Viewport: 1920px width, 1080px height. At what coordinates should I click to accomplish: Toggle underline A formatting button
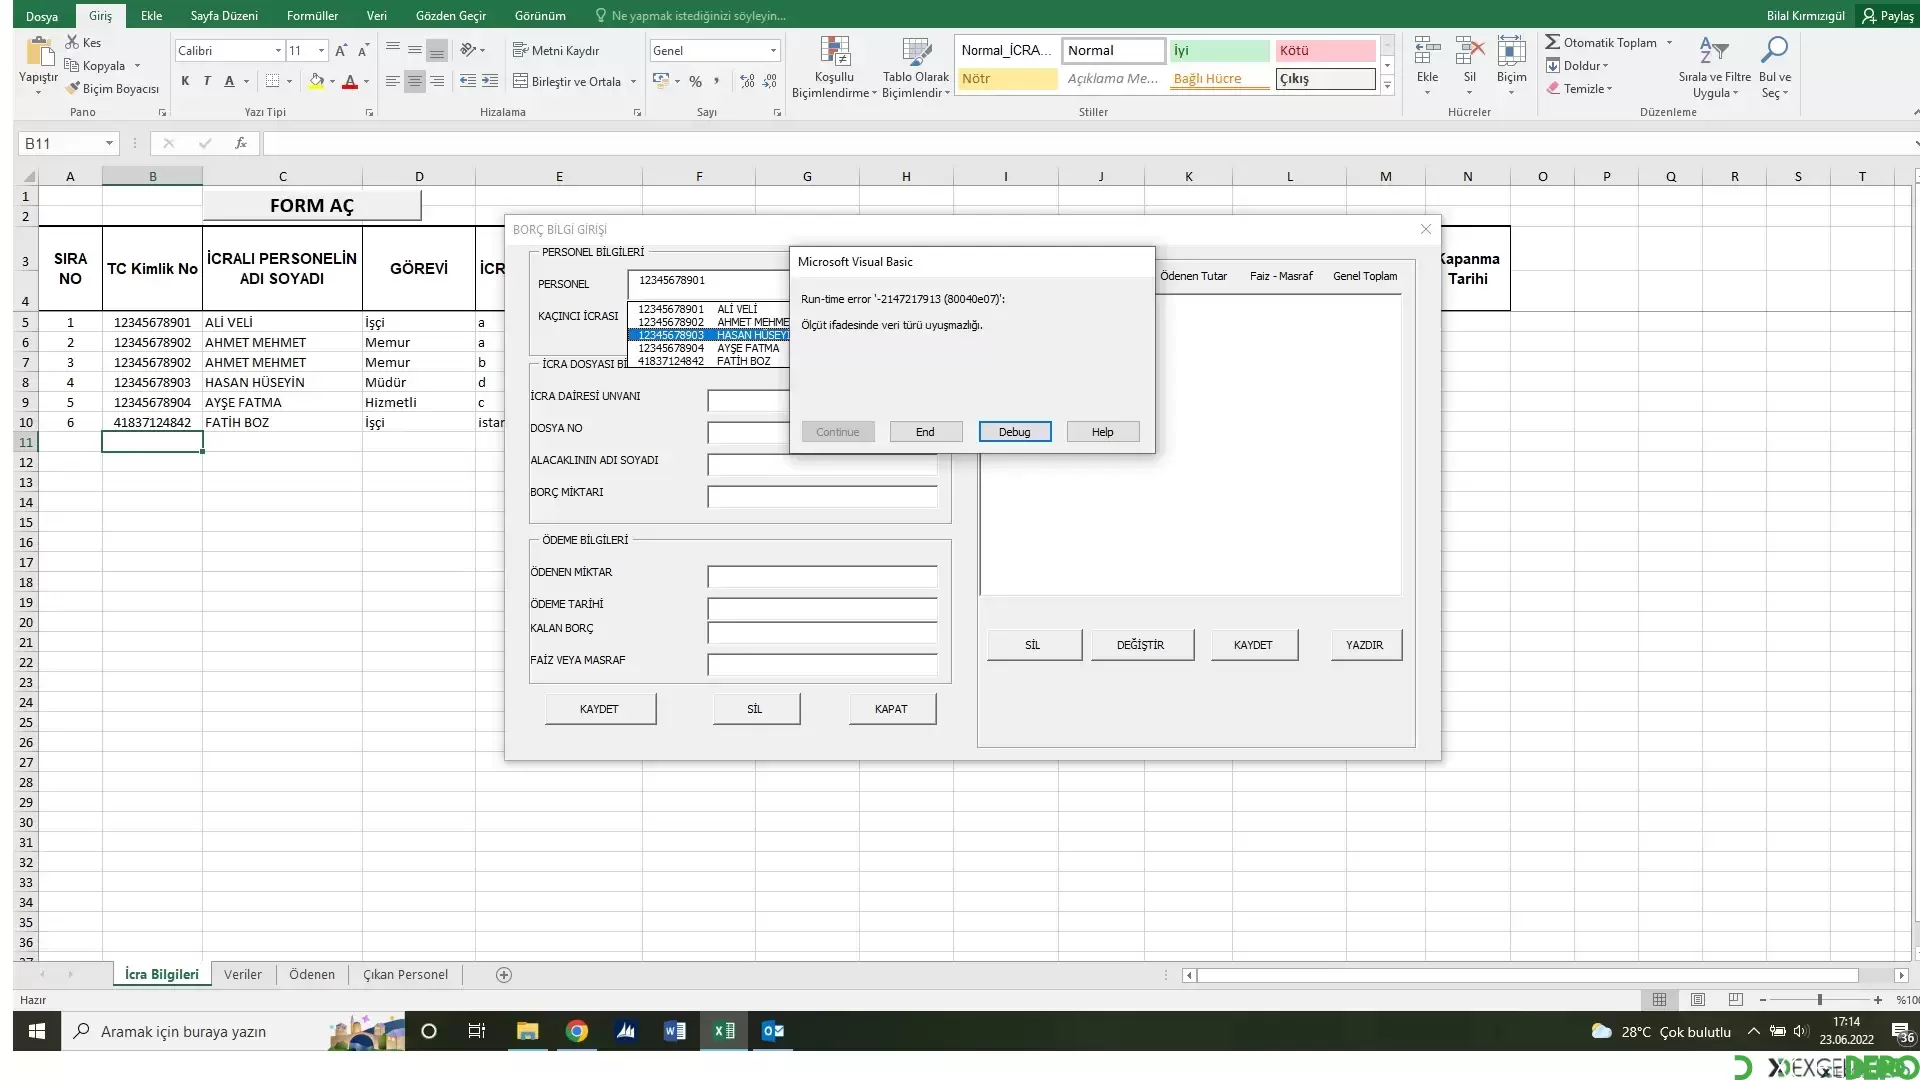229,81
